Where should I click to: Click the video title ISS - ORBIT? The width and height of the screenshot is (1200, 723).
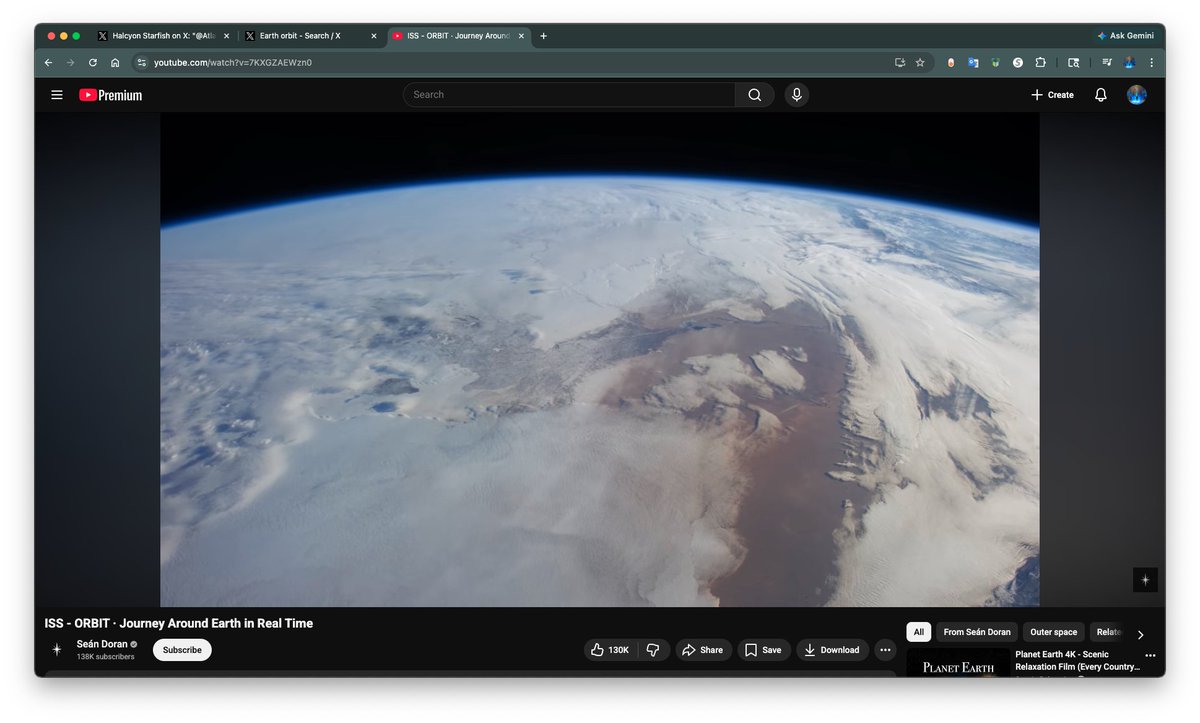click(179, 623)
